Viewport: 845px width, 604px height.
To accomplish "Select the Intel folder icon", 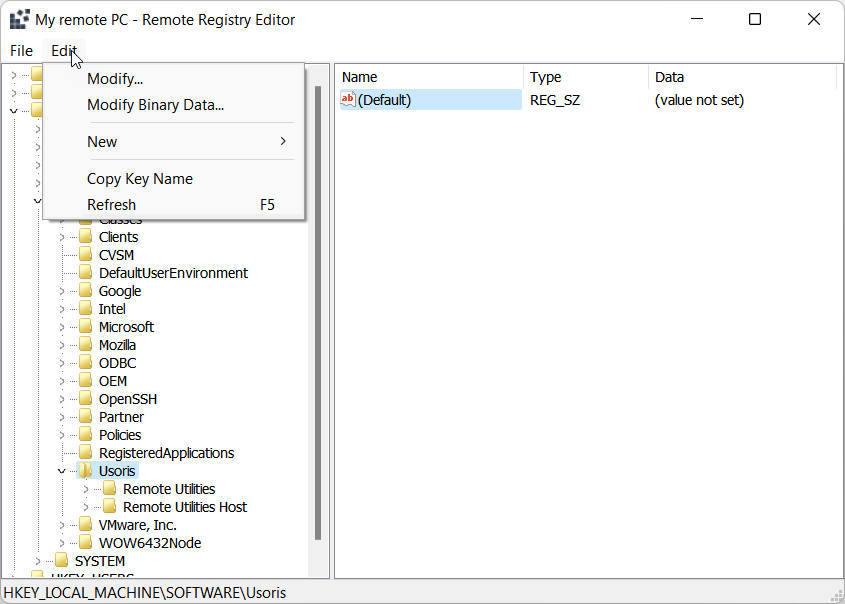I will (x=86, y=309).
